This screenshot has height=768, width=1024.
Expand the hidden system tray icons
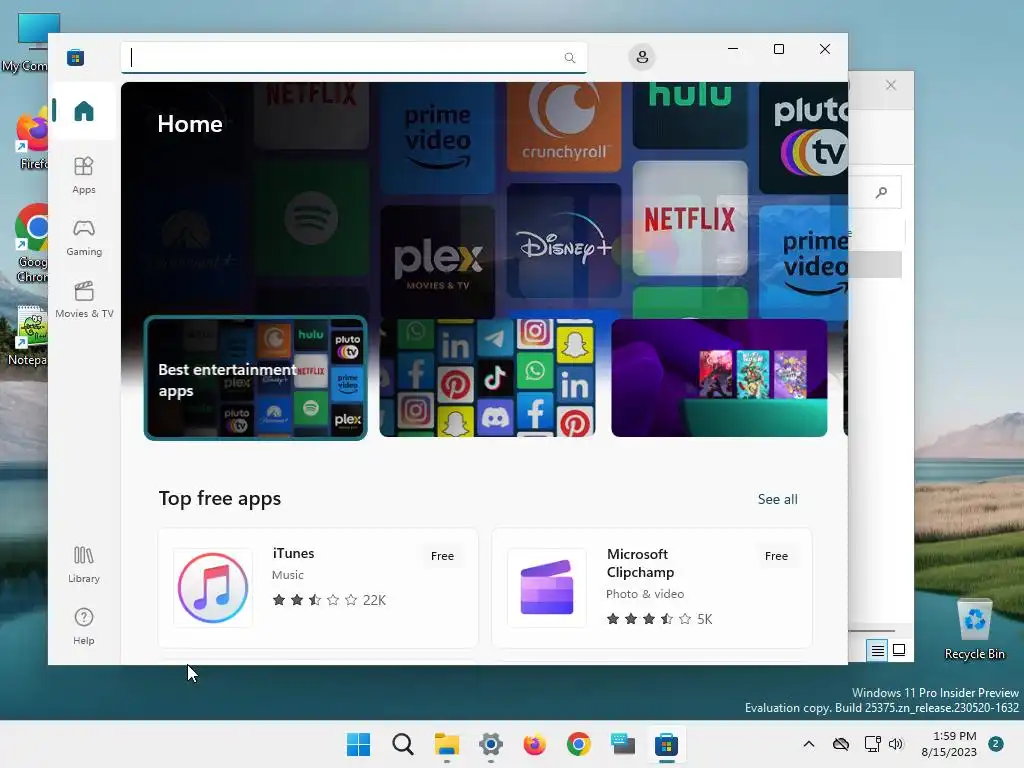[x=808, y=744]
